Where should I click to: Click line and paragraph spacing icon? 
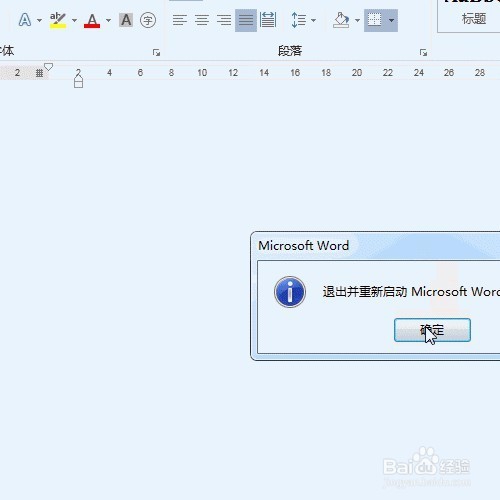point(299,20)
